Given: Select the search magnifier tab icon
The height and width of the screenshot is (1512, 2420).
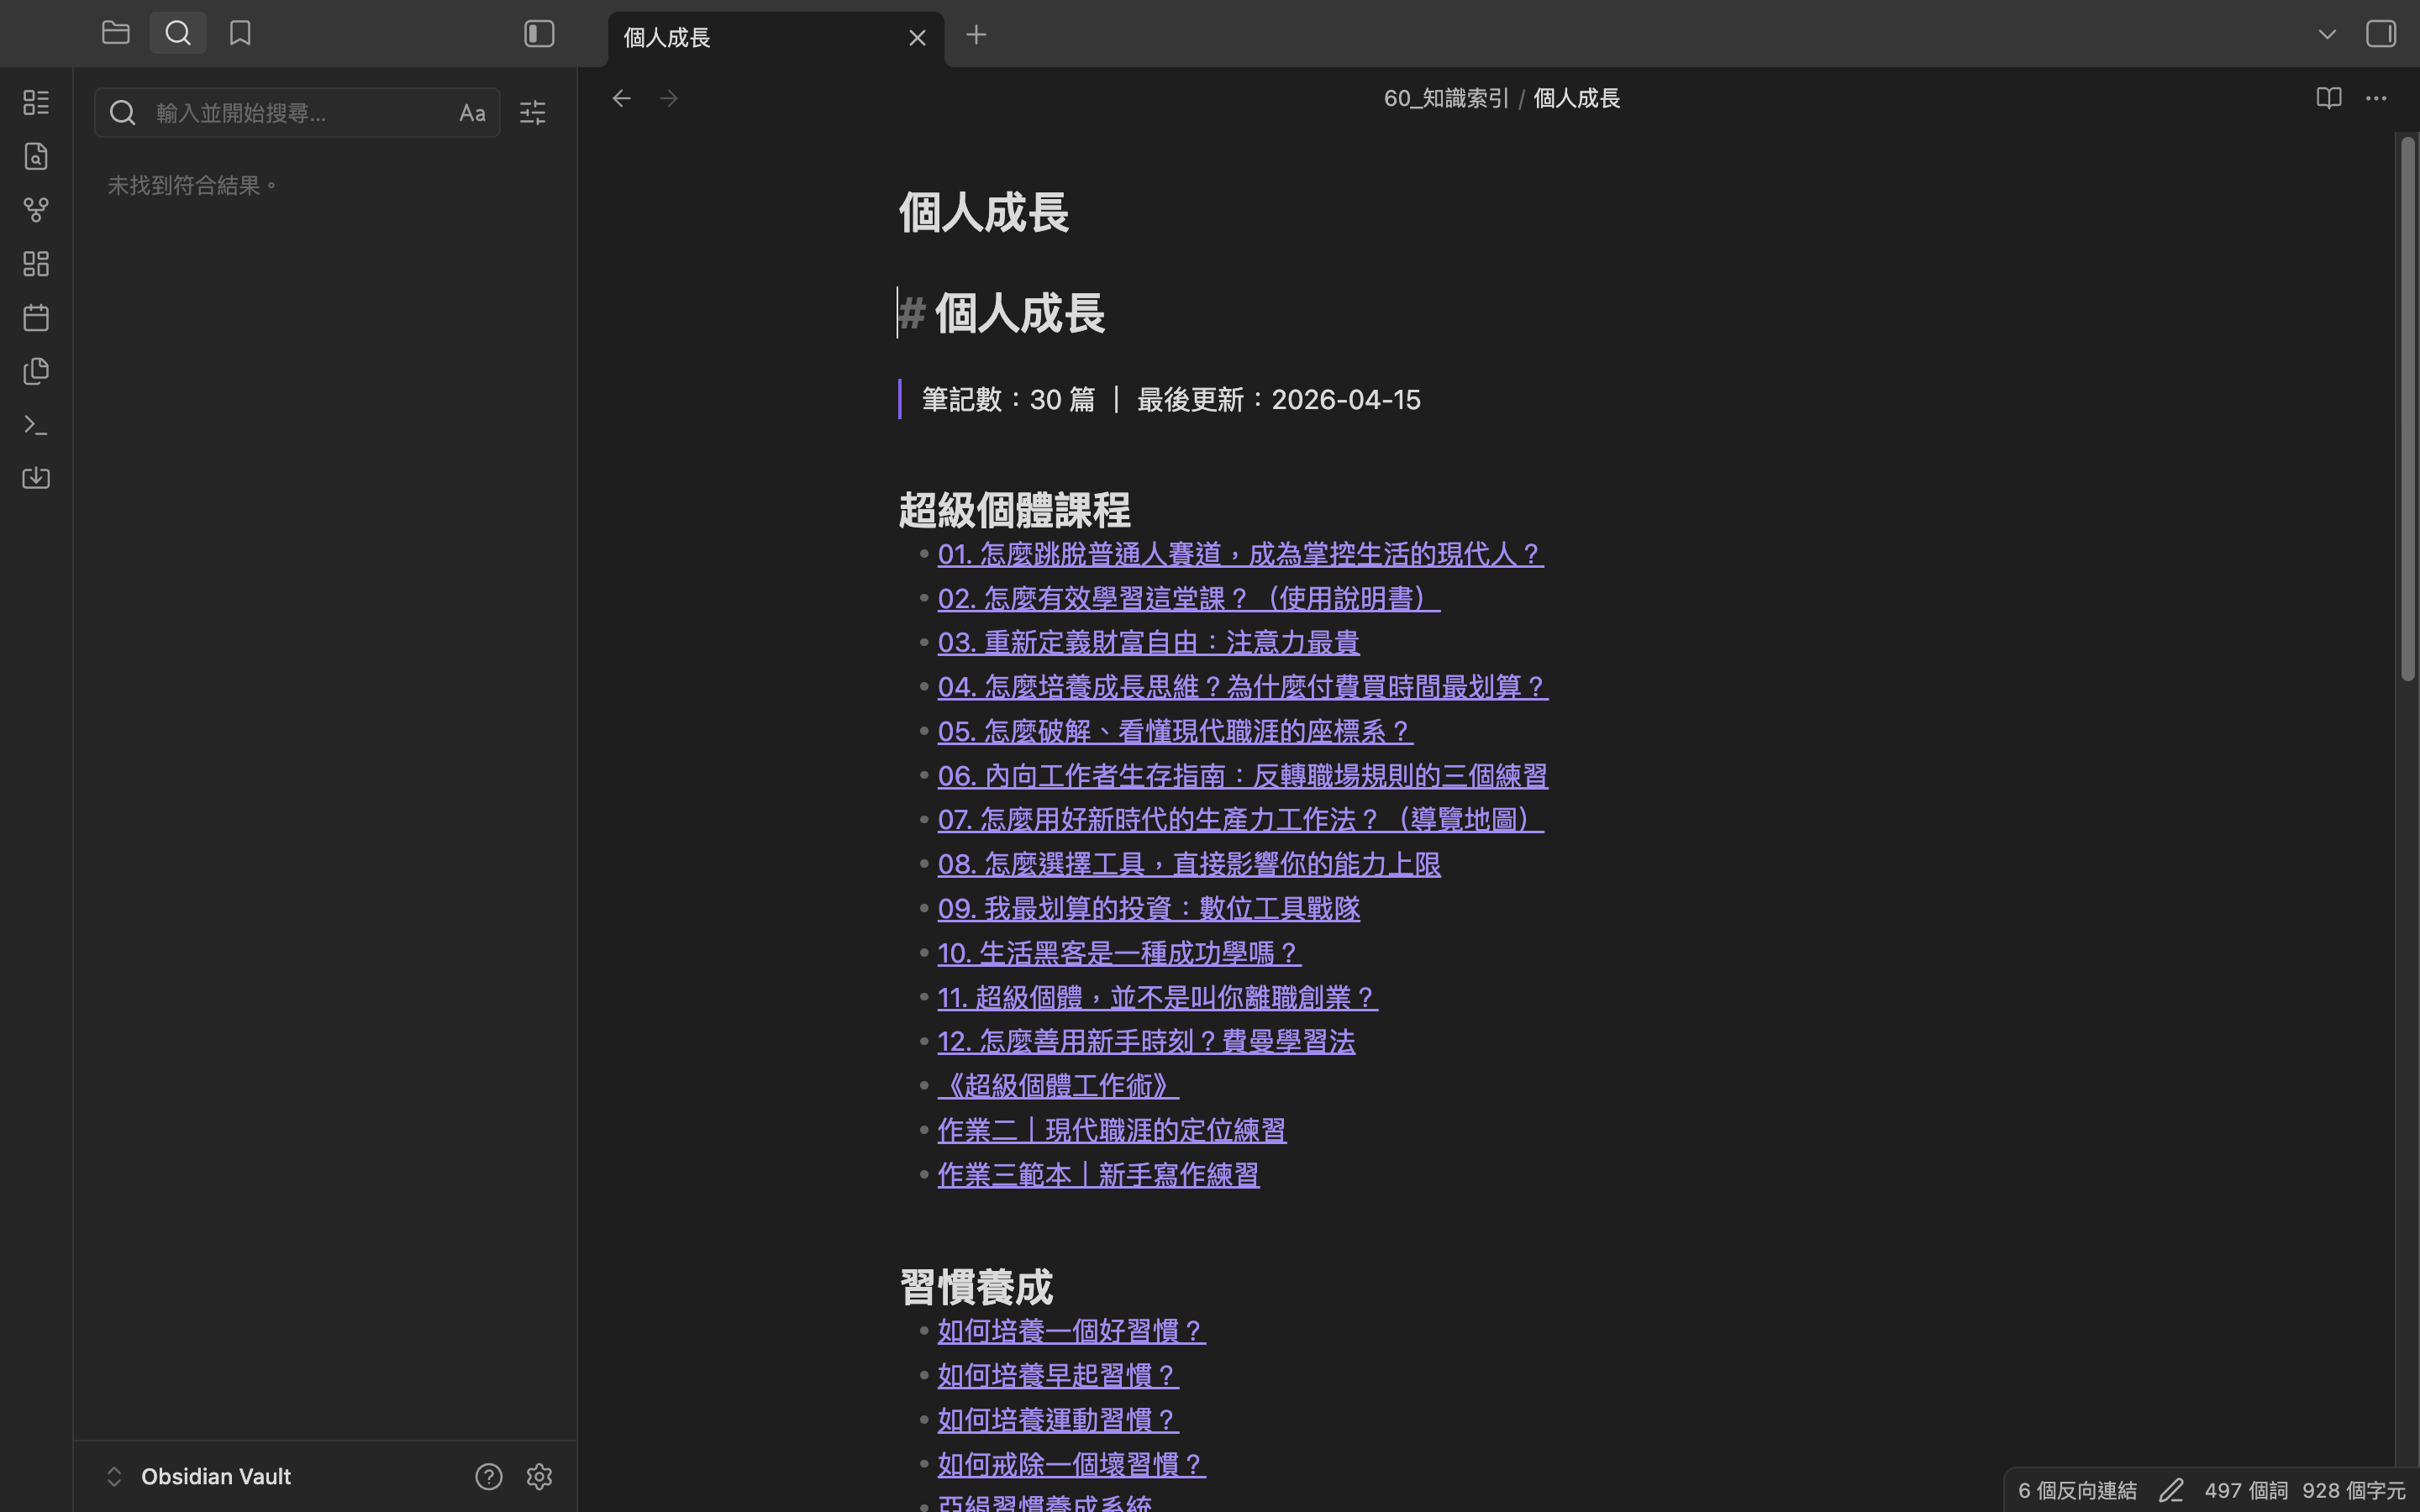Looking at the screenshot, I should tap(178, 33).
